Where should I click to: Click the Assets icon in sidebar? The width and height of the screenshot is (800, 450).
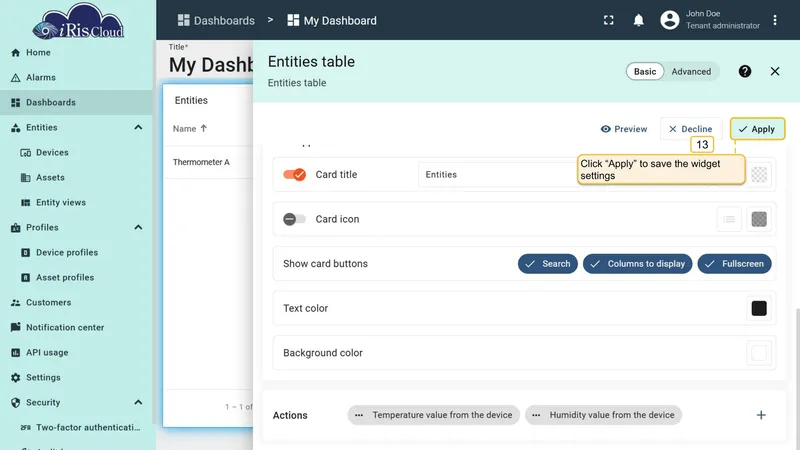pos(26,178)
